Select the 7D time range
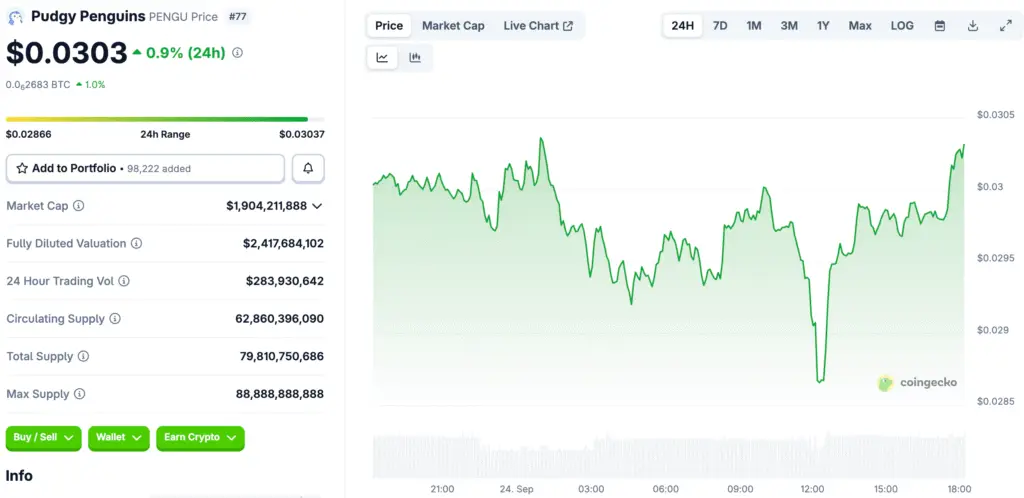 720,26
